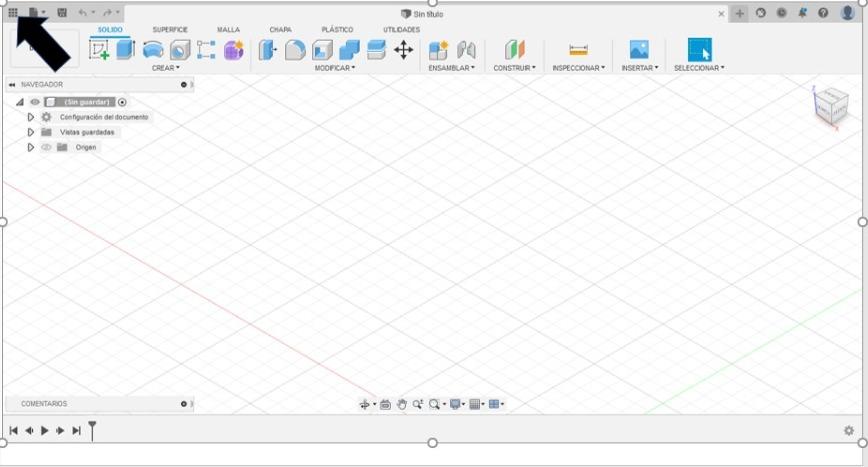Select the Extrude tool
This screenshot has width=868, height=467.
pyautogui.click(x=126, y=50)
